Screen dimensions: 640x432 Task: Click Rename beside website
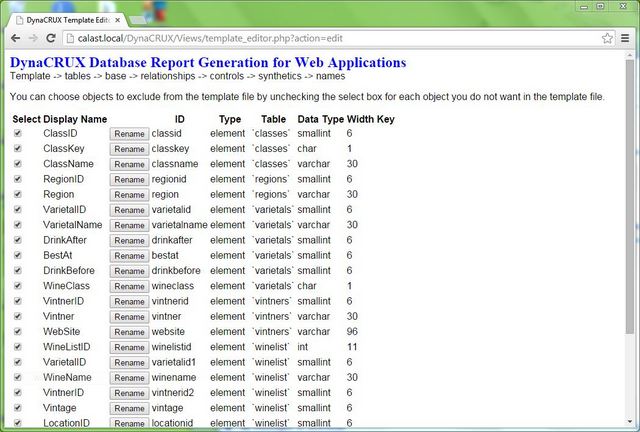point(129,332)
